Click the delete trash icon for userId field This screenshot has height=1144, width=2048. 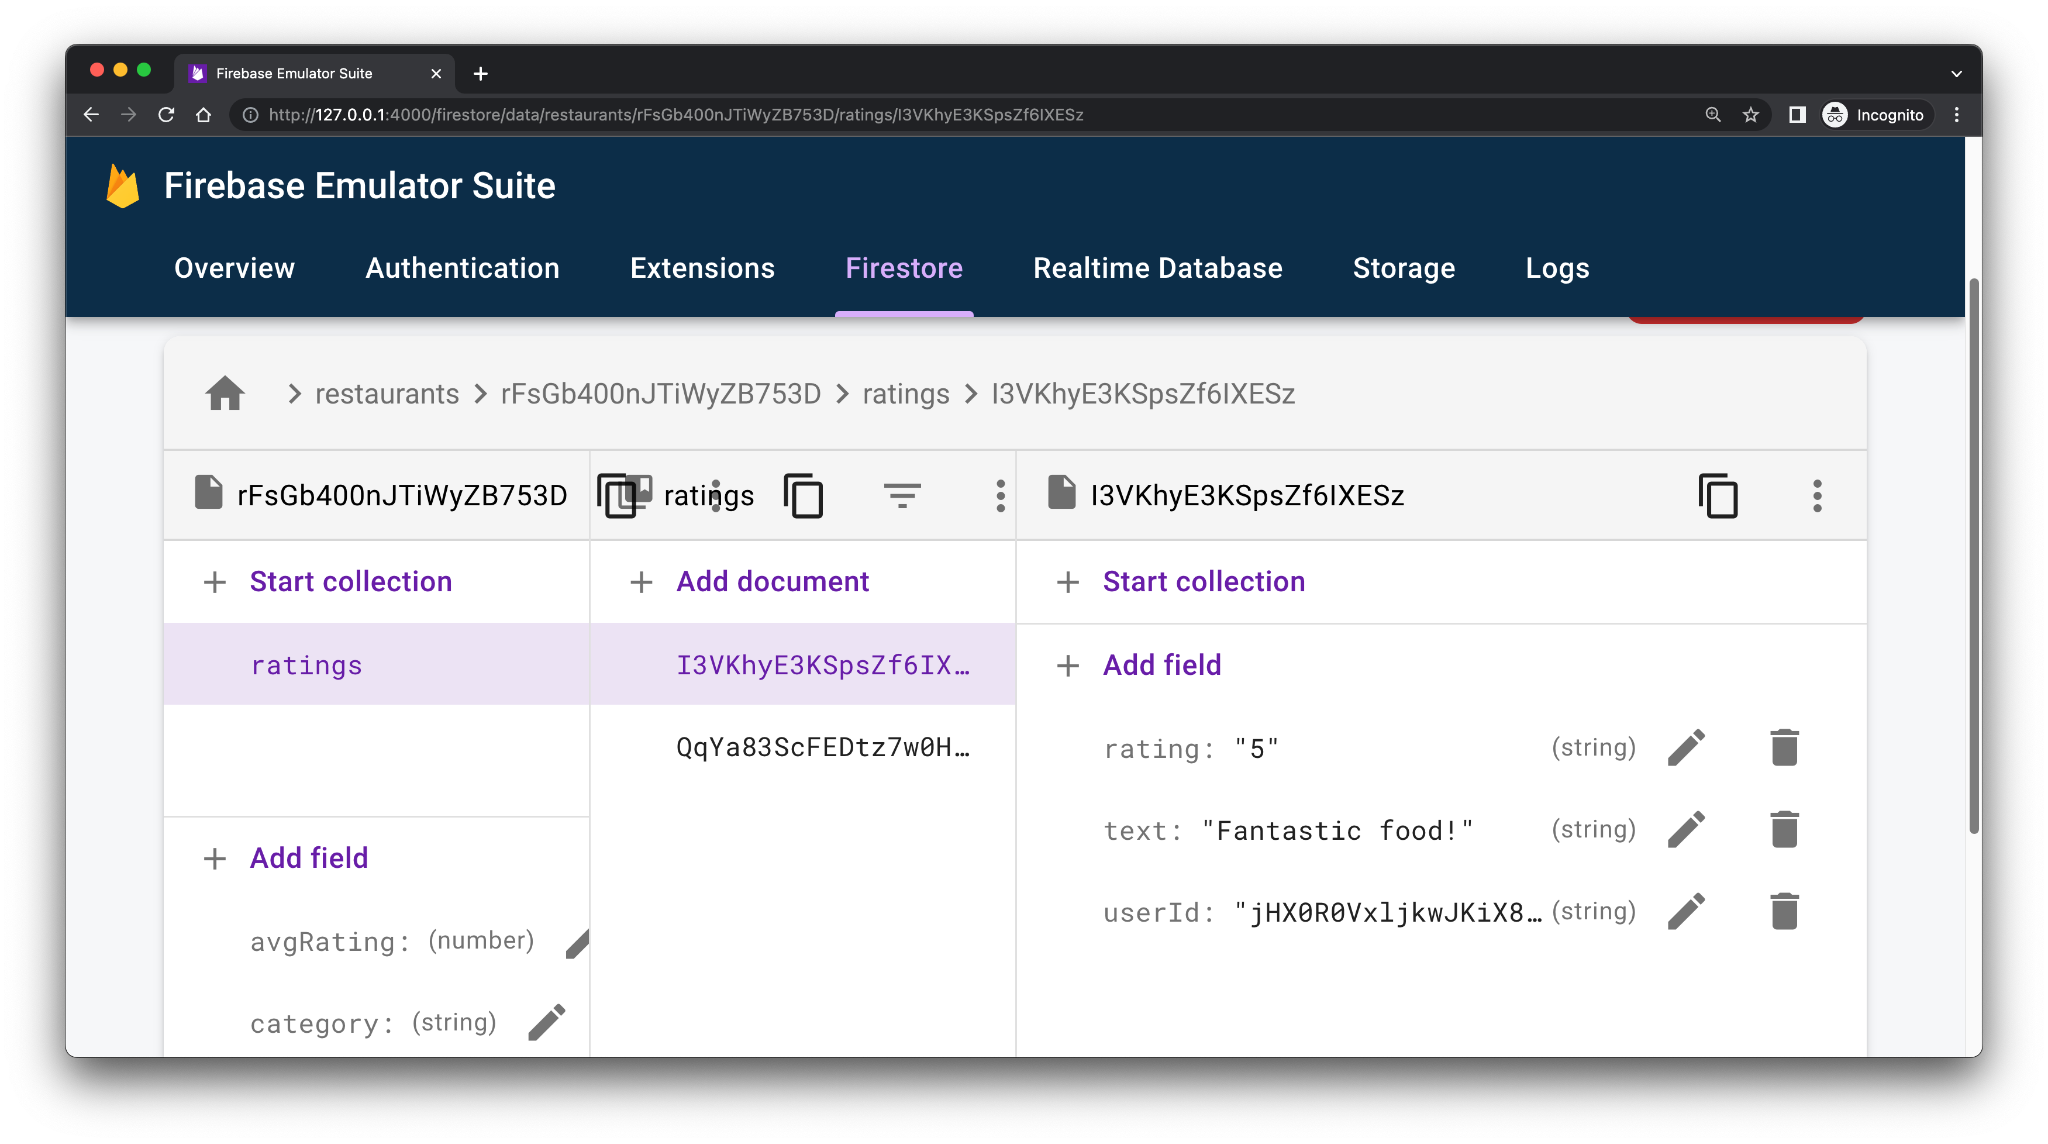pyautogui.click(x=1782, y=910)
